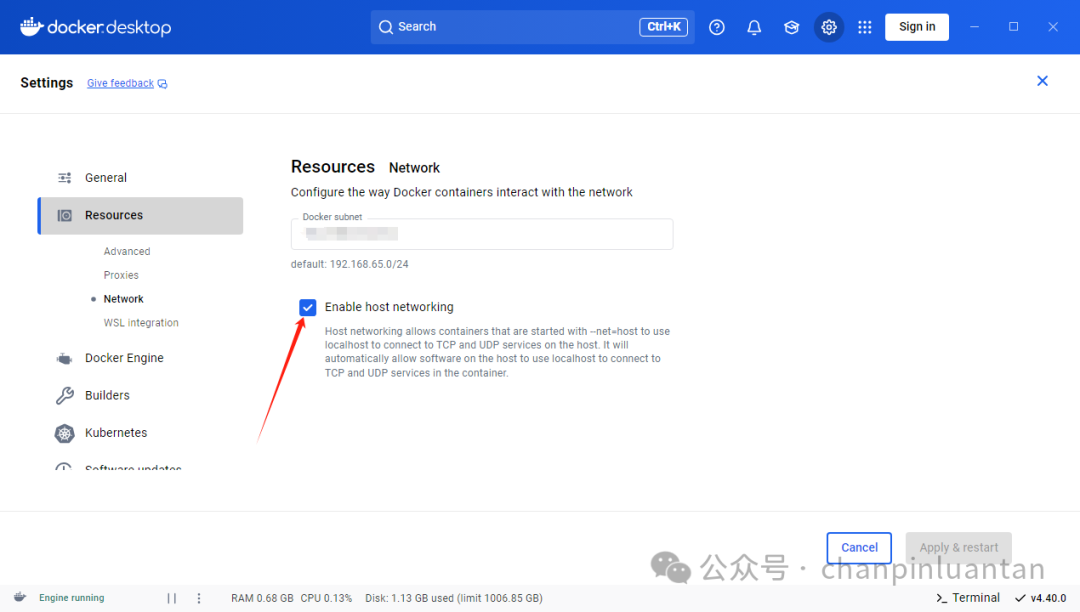Click the Docker subnet input field
The width and height of the screenshot is (1080, 612).
(481, 234)
